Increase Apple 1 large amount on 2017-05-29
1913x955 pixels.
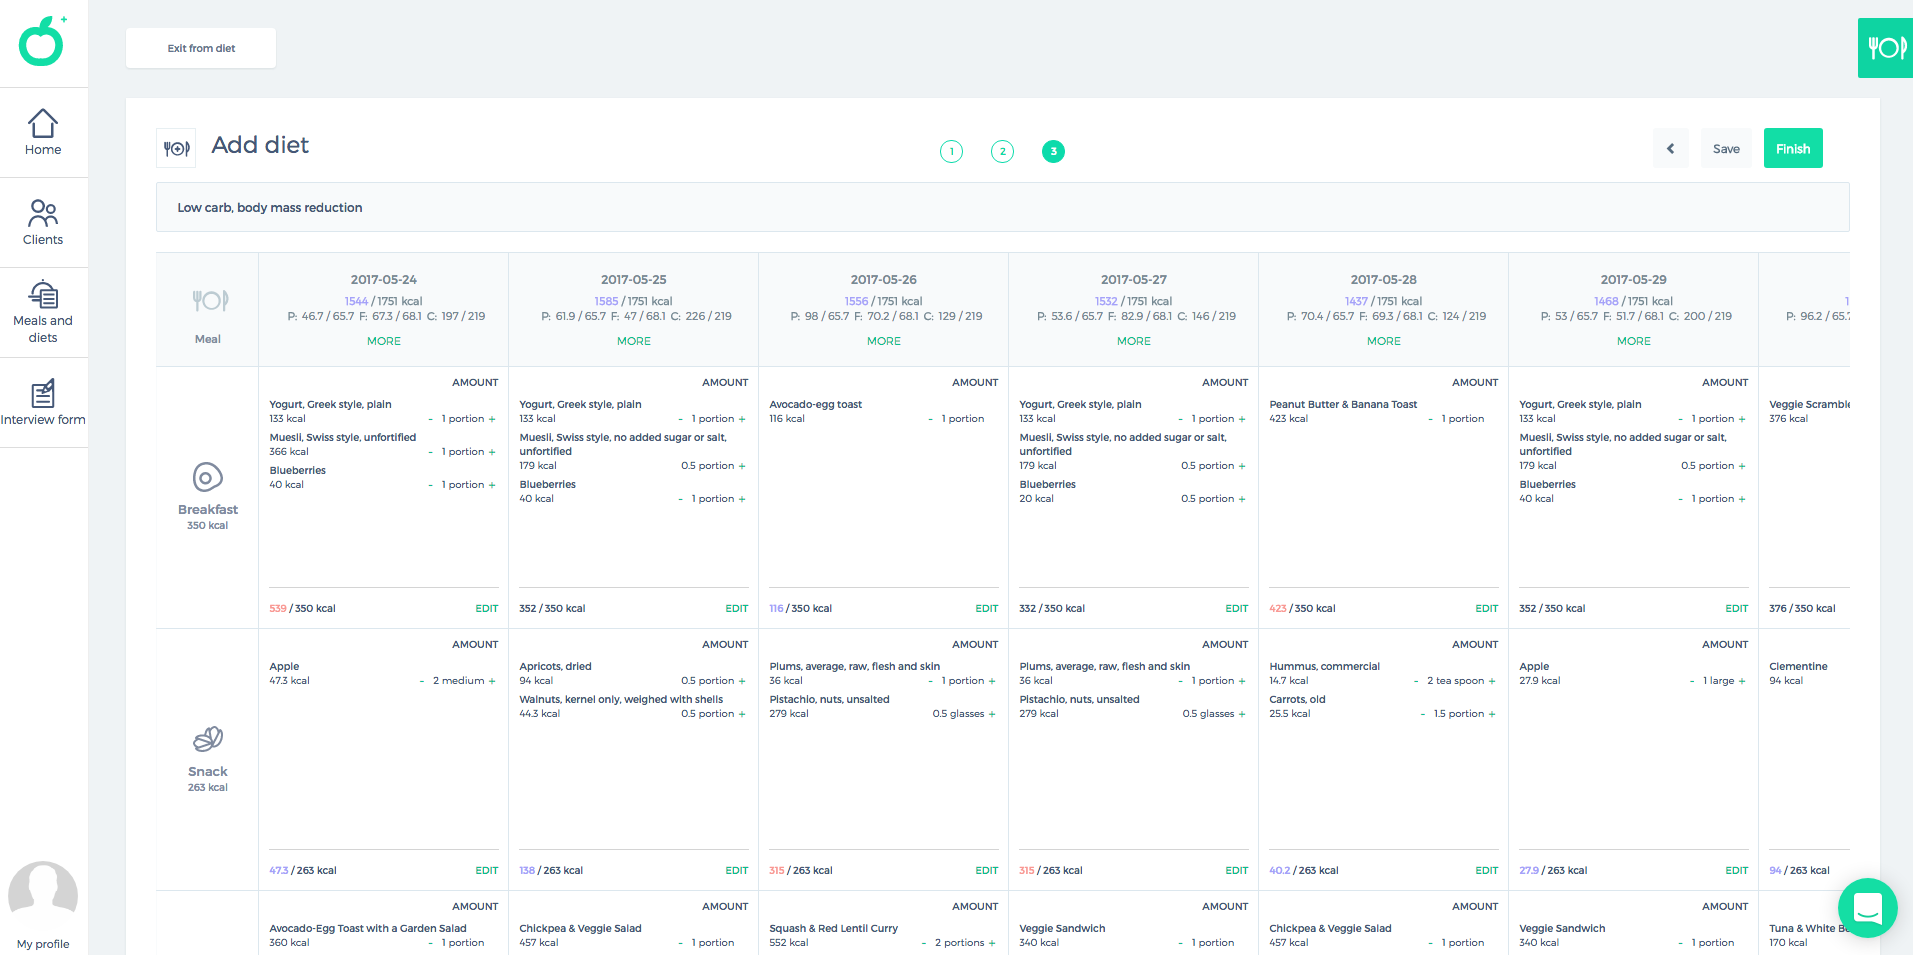click(1742, 681)
